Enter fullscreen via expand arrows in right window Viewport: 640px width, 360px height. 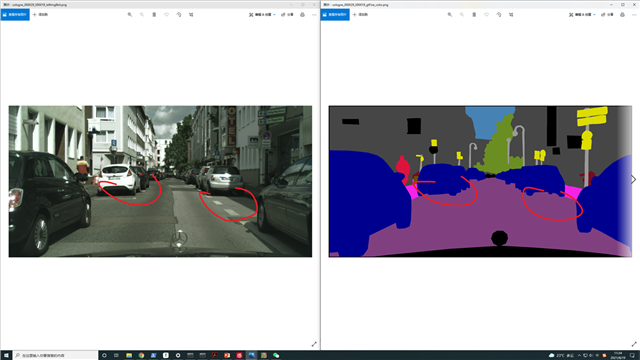pyautogui.click(x=634, y=344)
